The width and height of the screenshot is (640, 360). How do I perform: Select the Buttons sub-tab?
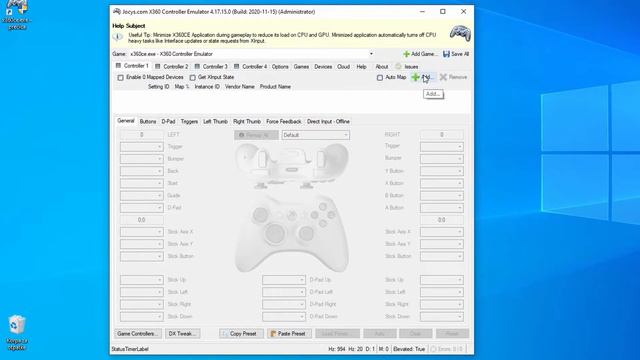click(x=148, y=122)
